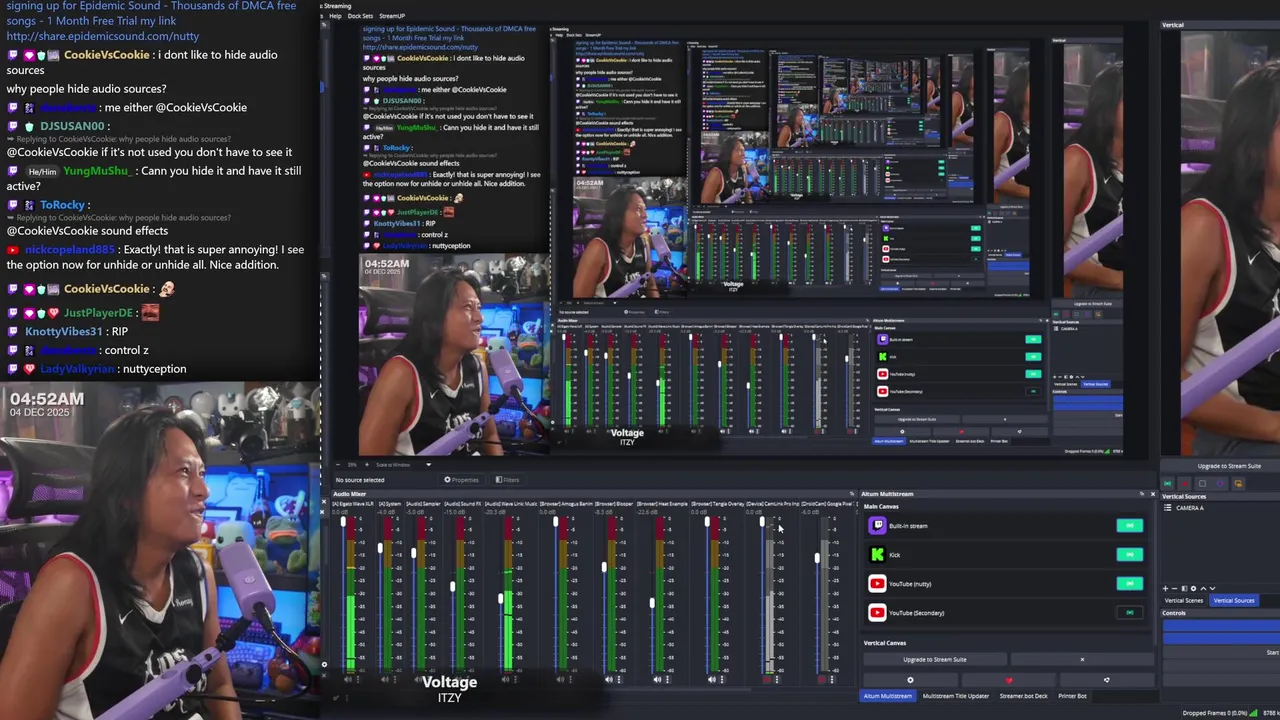Viewport: 1280px width, 720px height.
Task: Mute the Heat Example browser channel
Action: click(x=657, y=679)
